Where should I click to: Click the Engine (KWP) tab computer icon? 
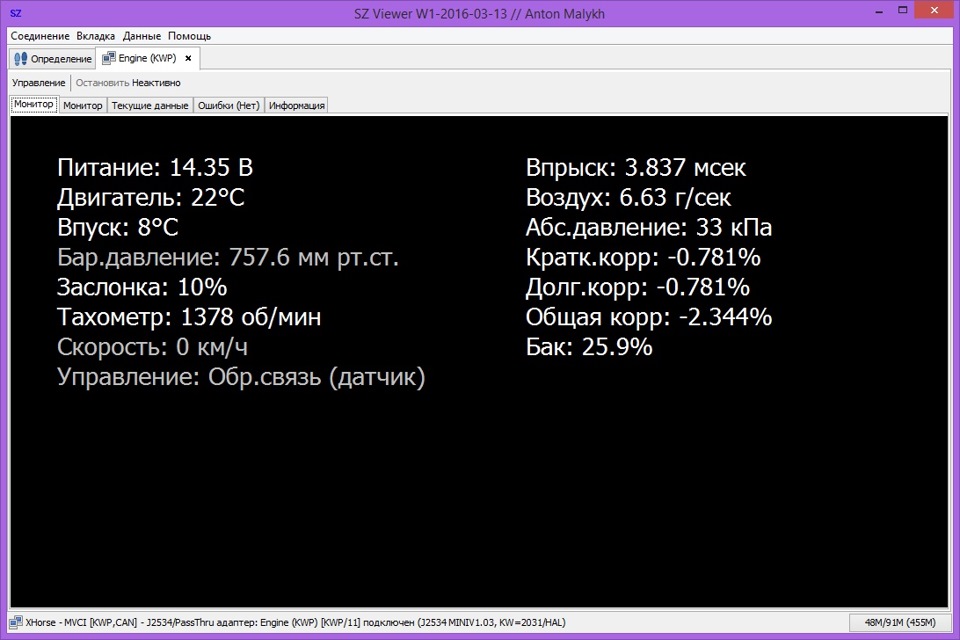click(108, 58)
